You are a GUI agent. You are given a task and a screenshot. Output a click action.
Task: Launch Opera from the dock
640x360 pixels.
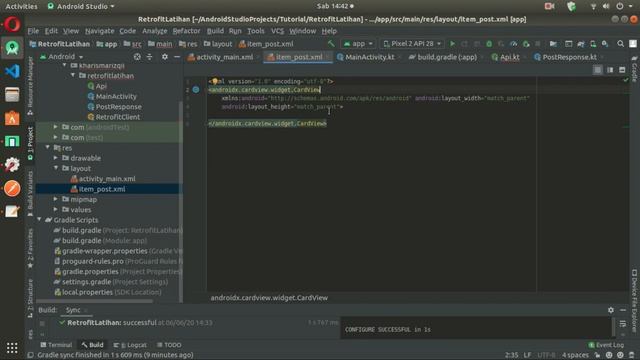click(12, 24)
